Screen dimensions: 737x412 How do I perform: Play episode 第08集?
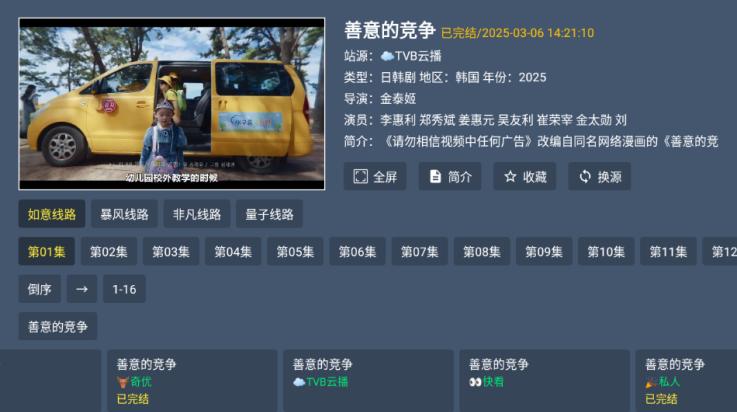[481, 252]
